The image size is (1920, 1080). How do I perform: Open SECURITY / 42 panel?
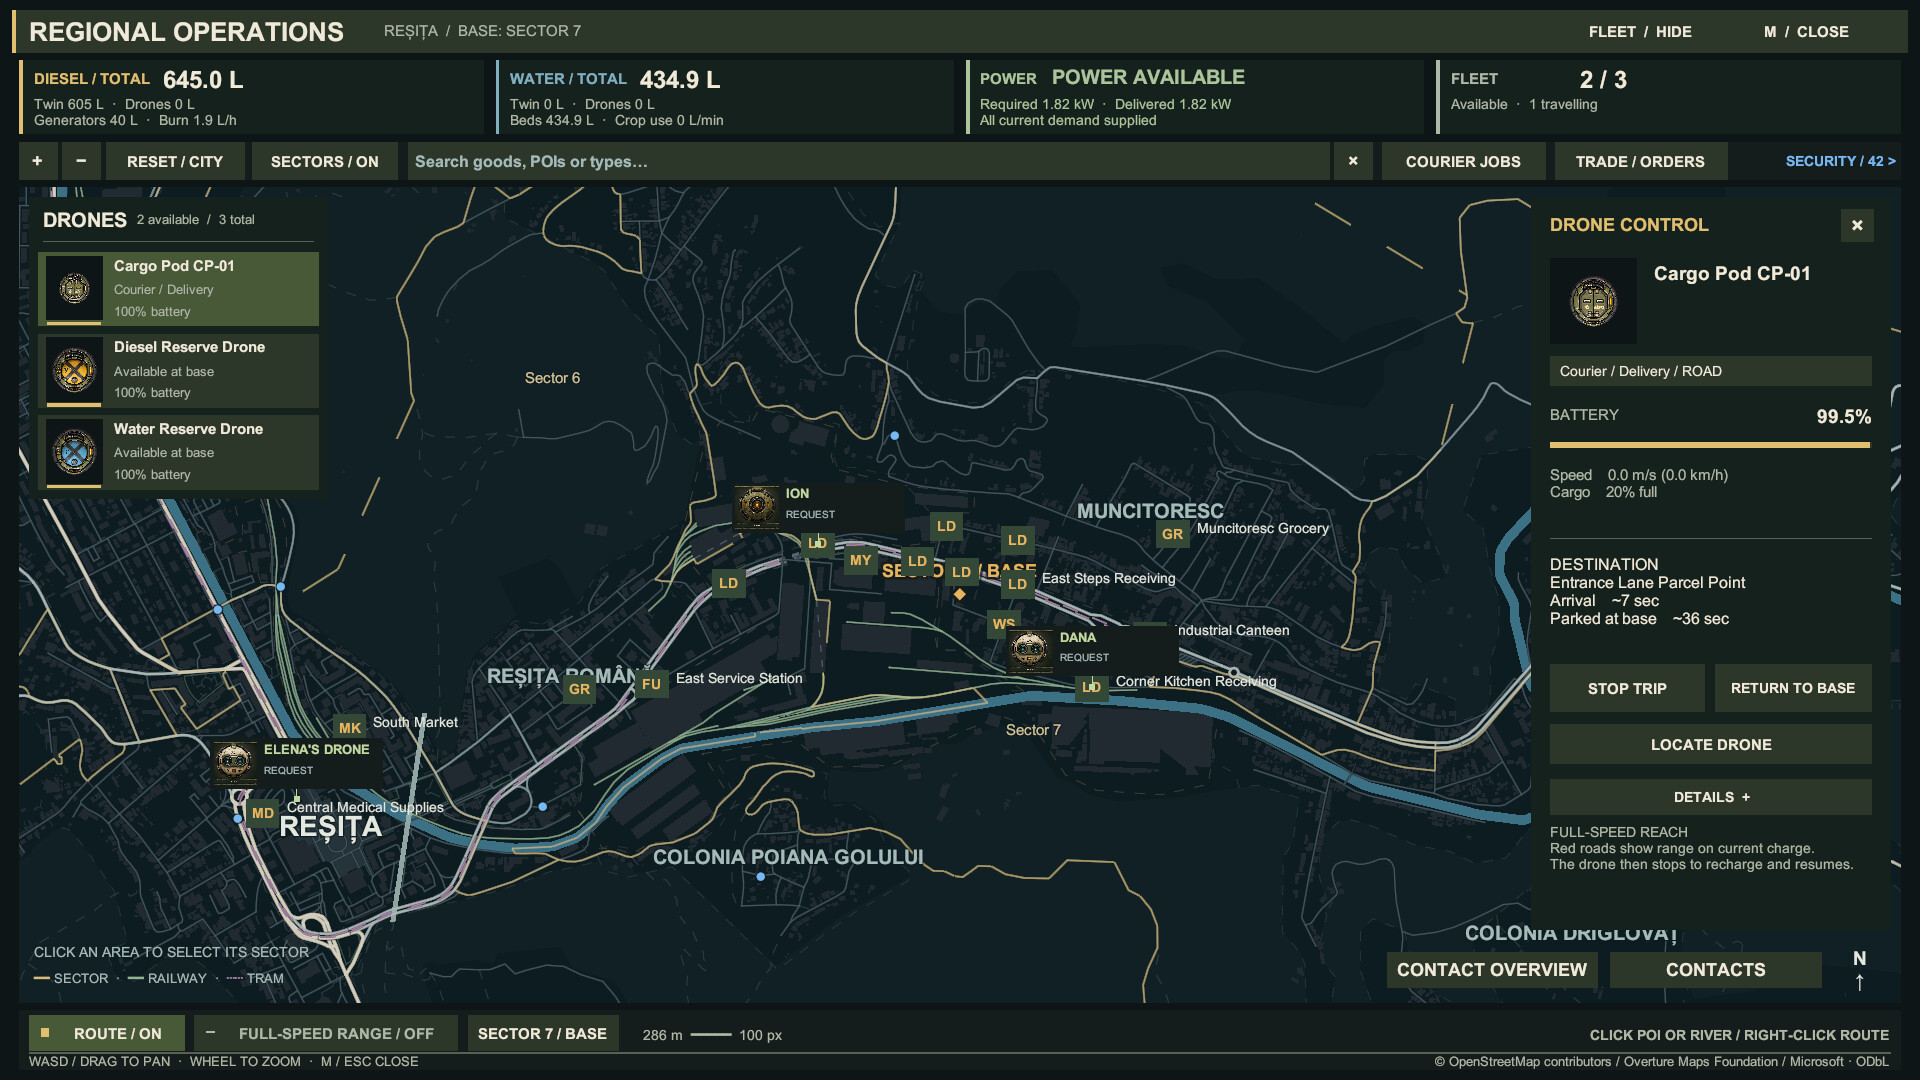pos(1840,161)
